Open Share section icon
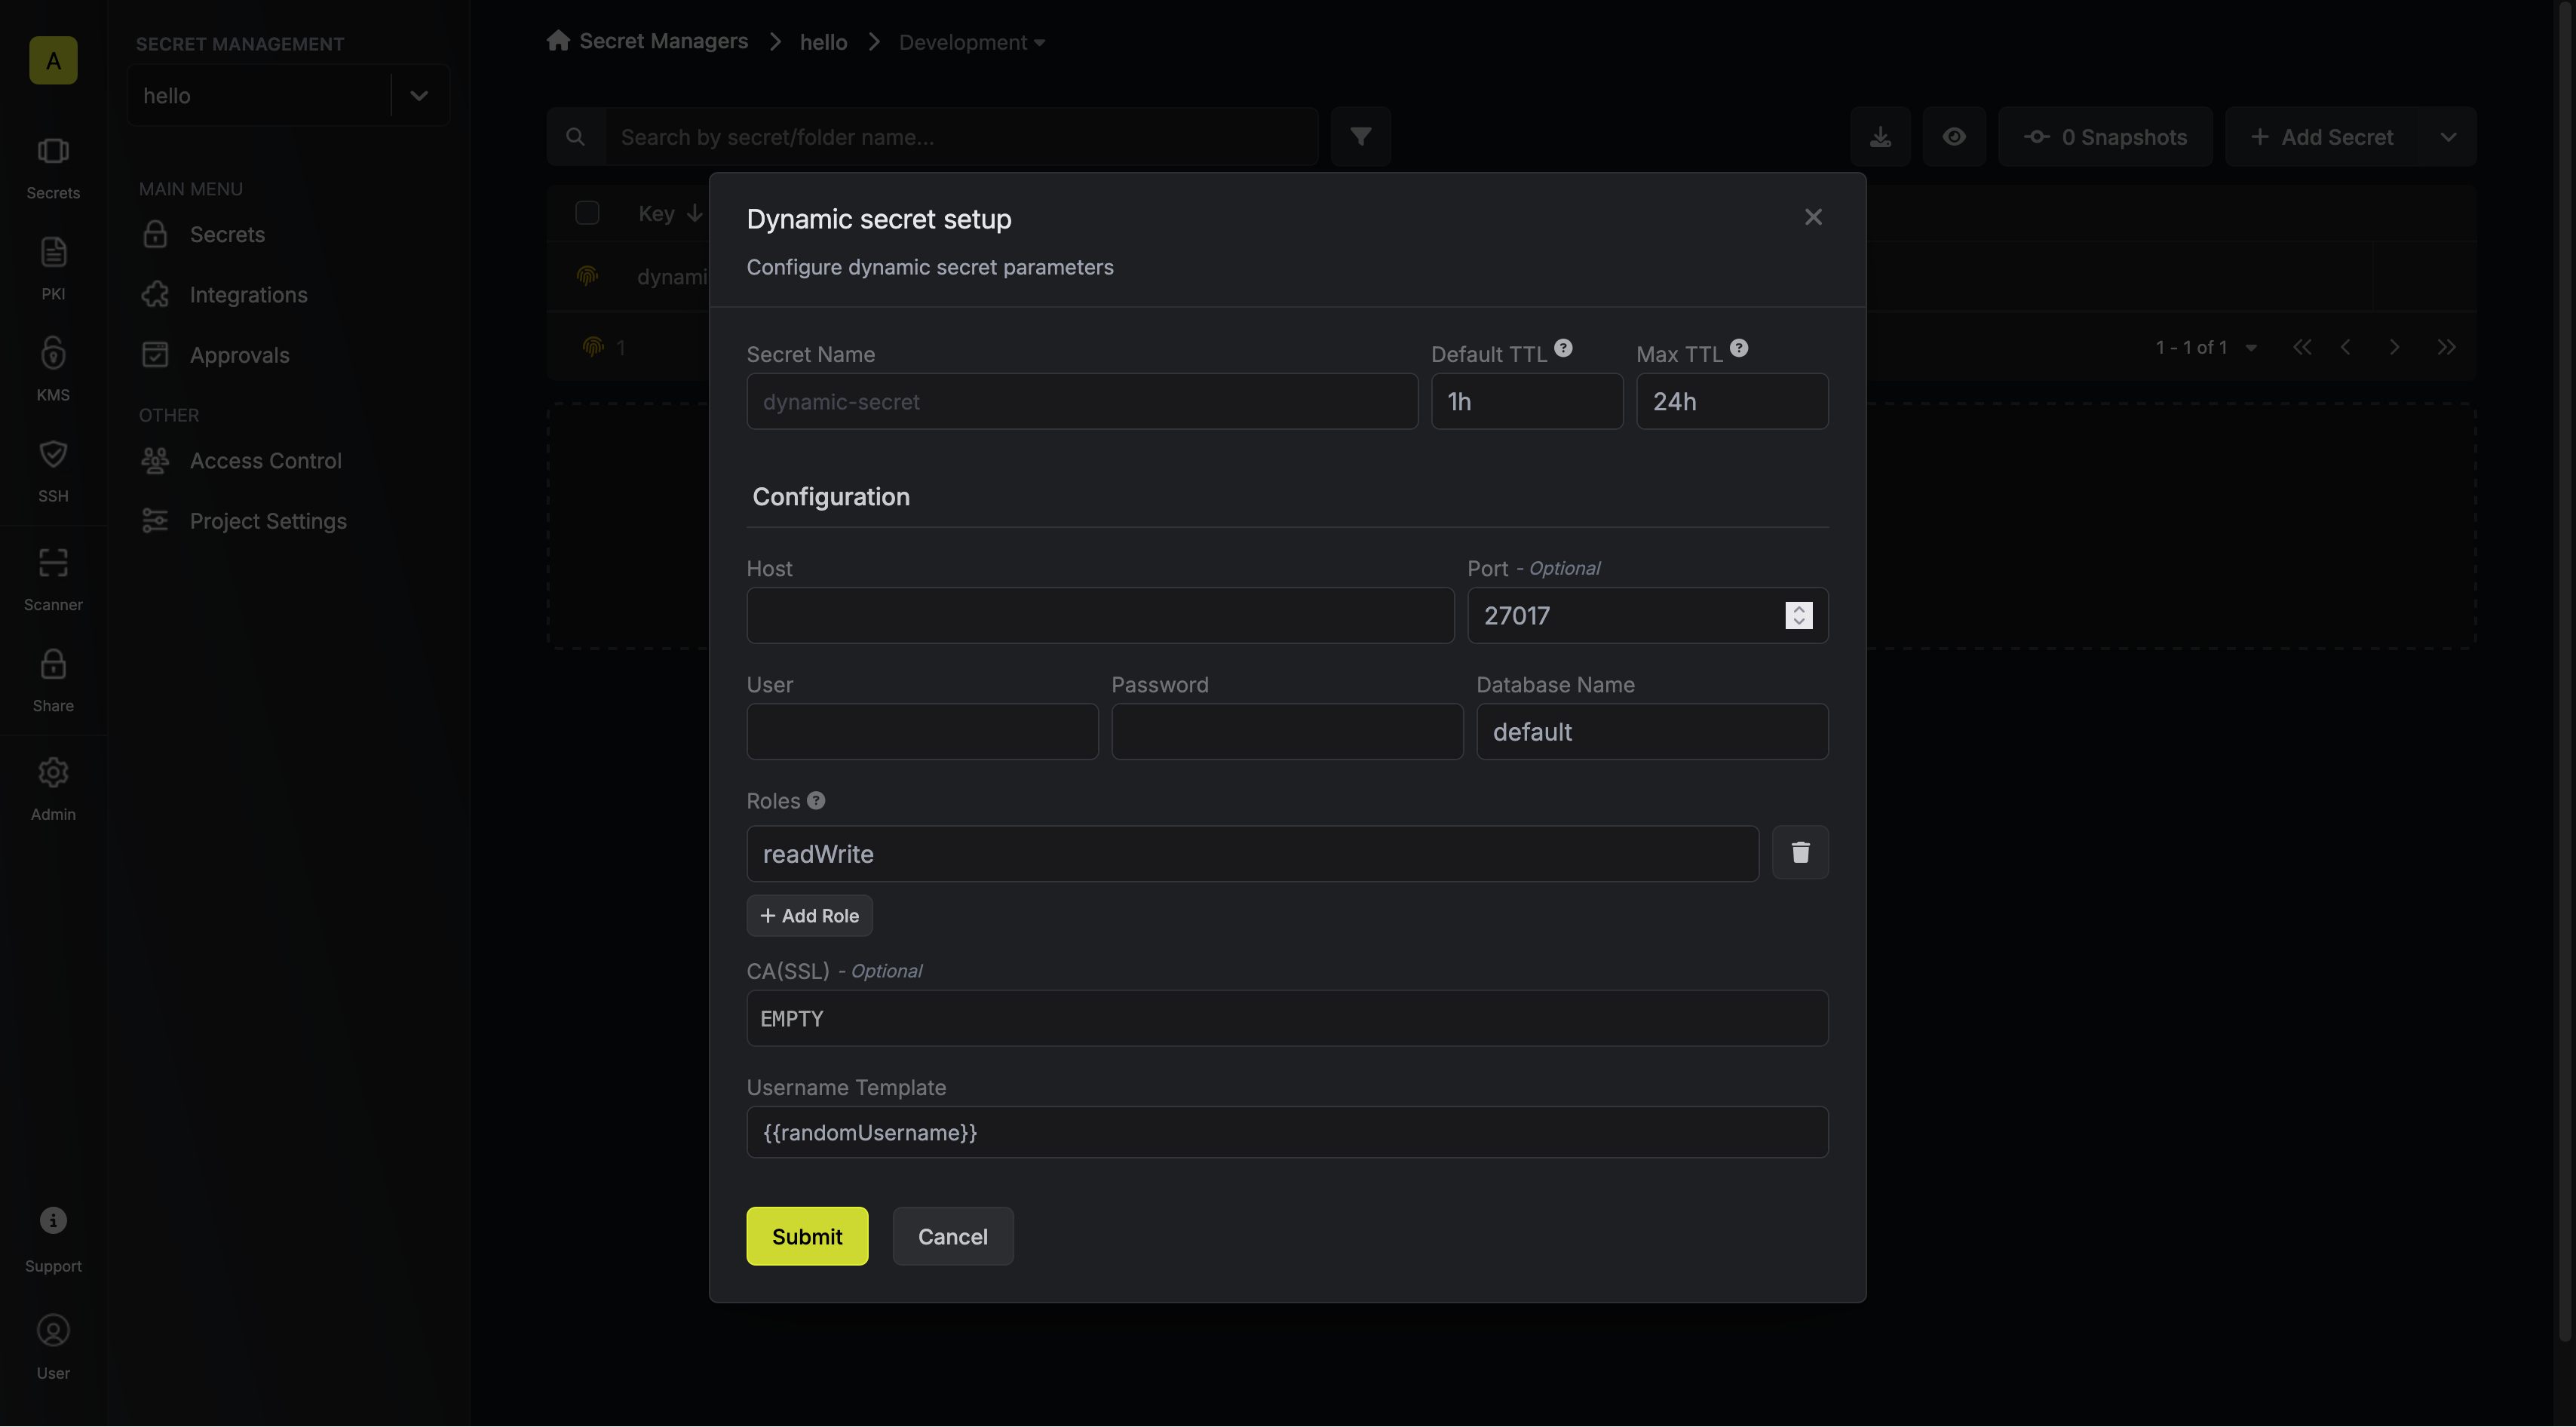Viewport: 2576px width, 1427px height. 53,681
